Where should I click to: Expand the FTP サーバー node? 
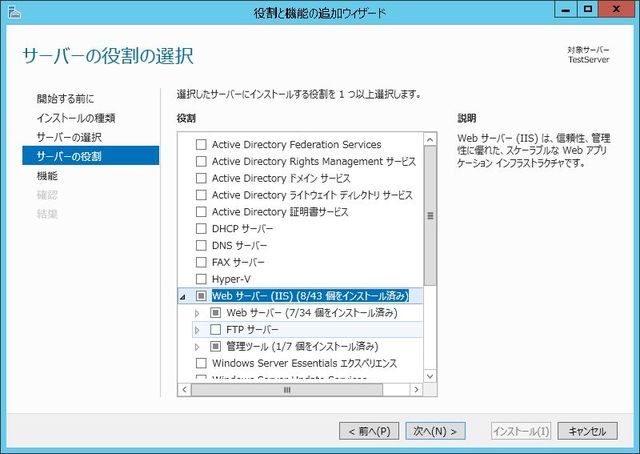click(x=197, y=330)
